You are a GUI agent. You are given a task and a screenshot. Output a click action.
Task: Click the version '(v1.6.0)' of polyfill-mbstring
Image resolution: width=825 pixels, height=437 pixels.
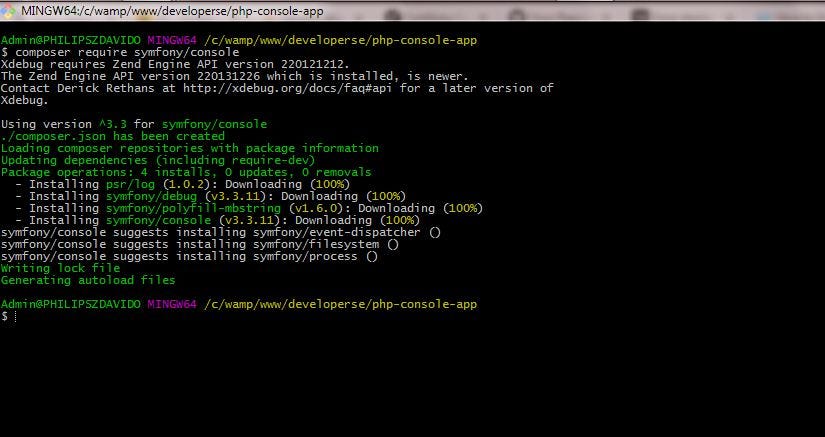tap(316, 208)
